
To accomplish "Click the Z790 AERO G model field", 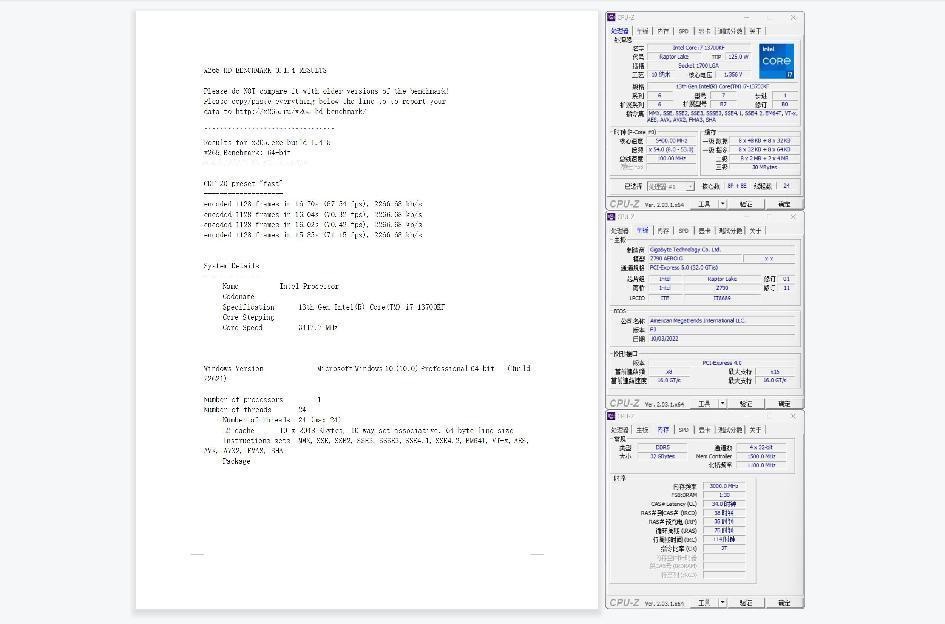I will tap(695, 258).
